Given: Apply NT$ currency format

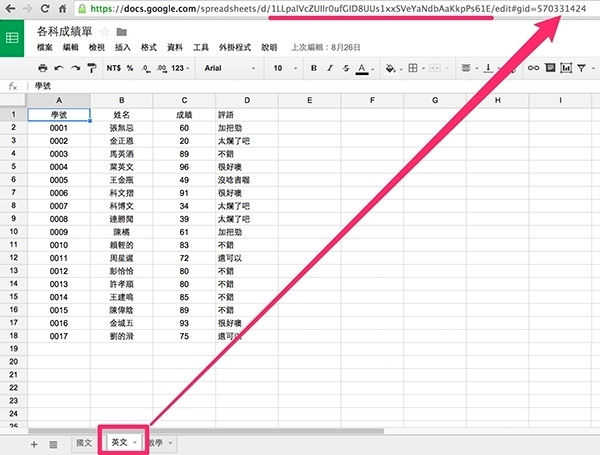Looking at the screenshot, I should coord(114,68).
